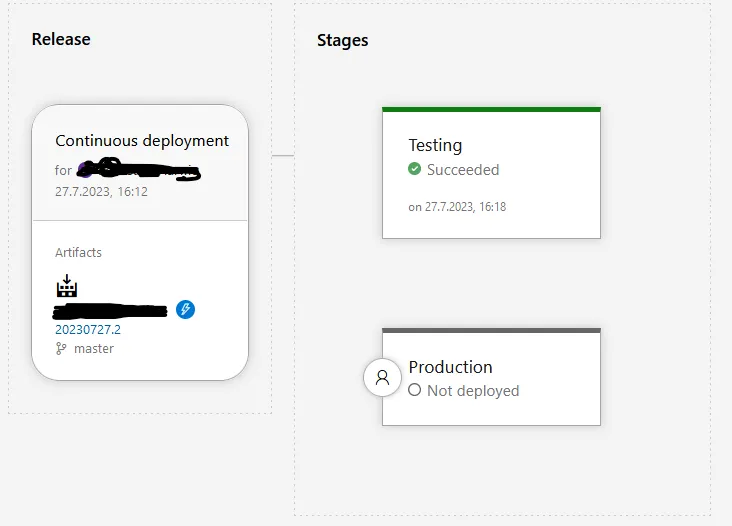The image size is (732, 526).
Task: Click the build artifact source icon
Action: coord(66,287)
